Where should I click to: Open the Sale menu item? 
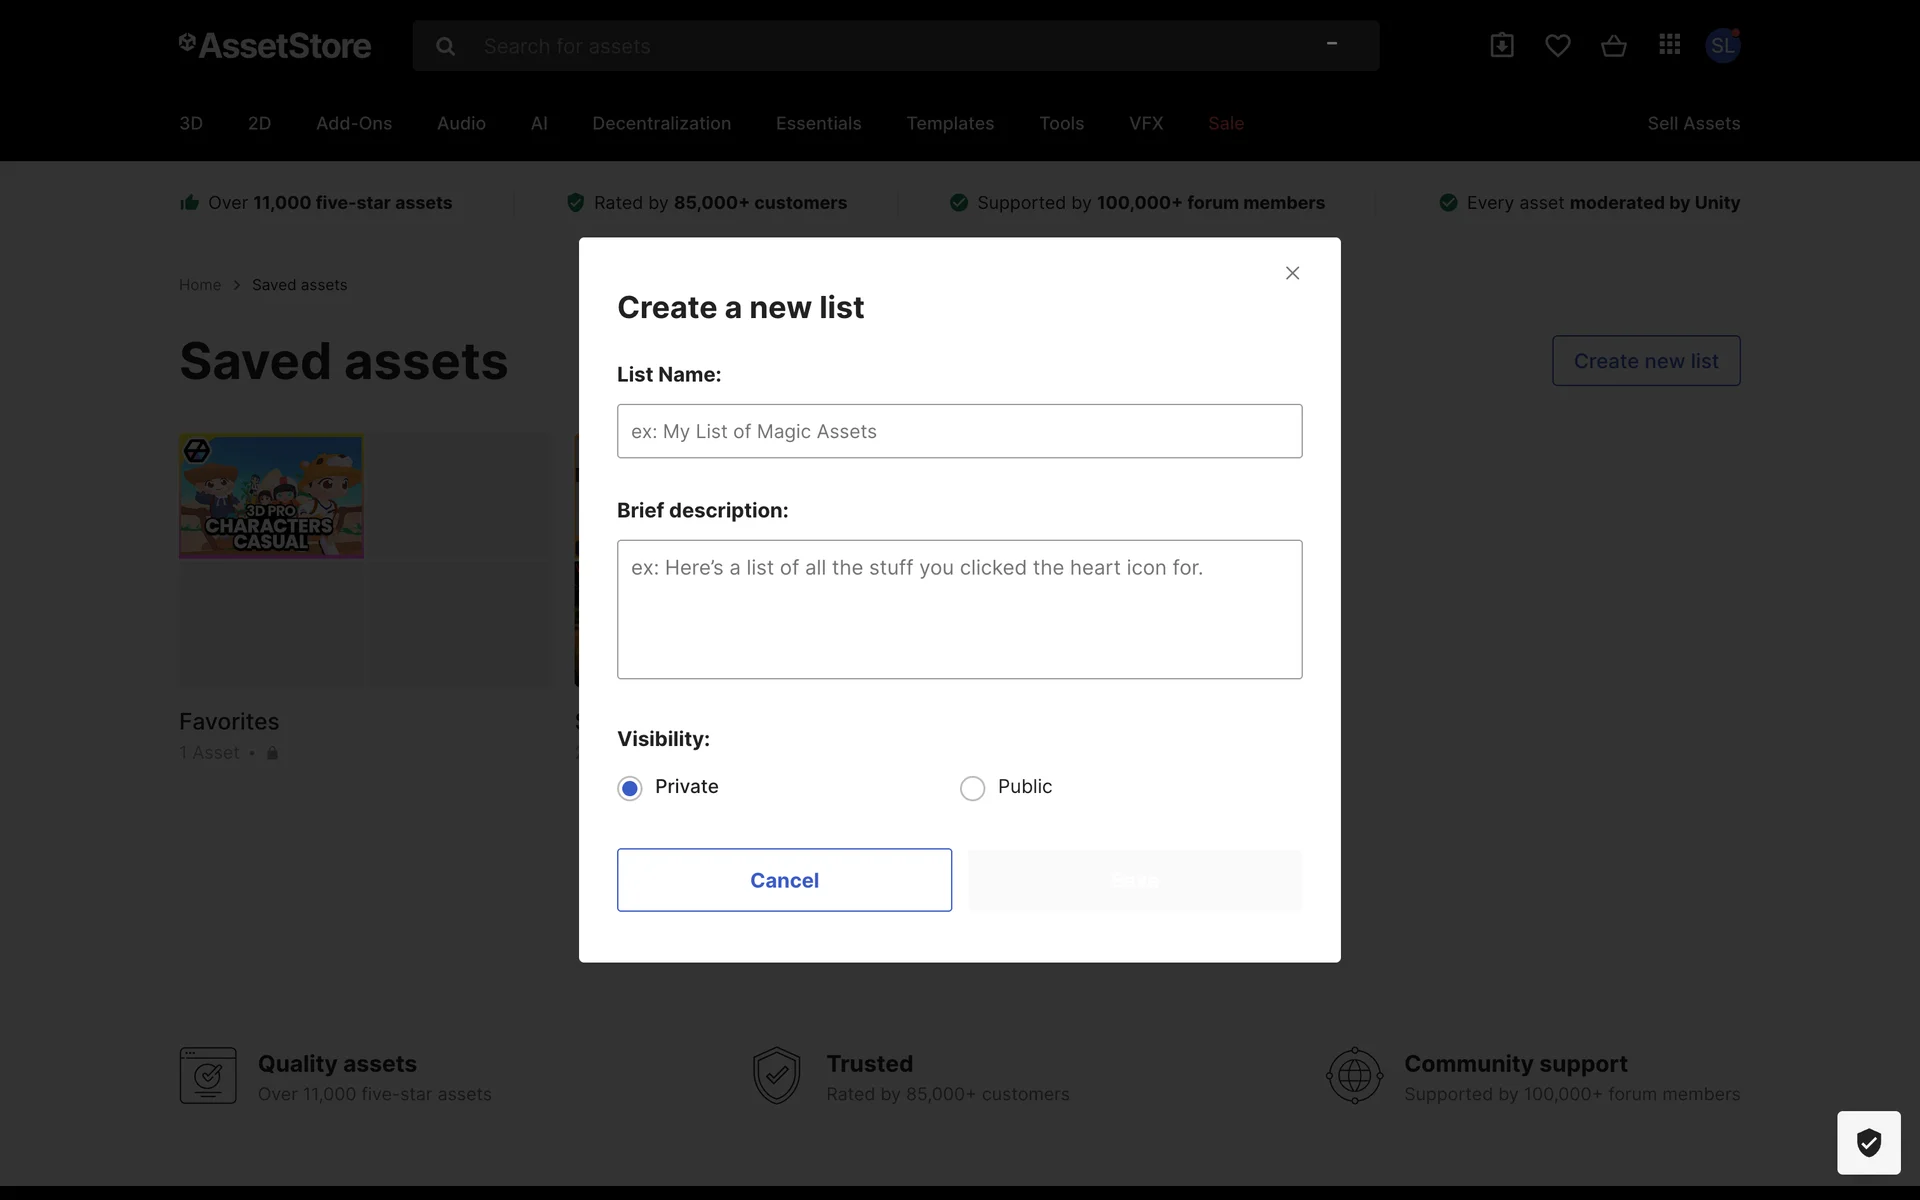pyautogui.click(x=1225, y=123)
